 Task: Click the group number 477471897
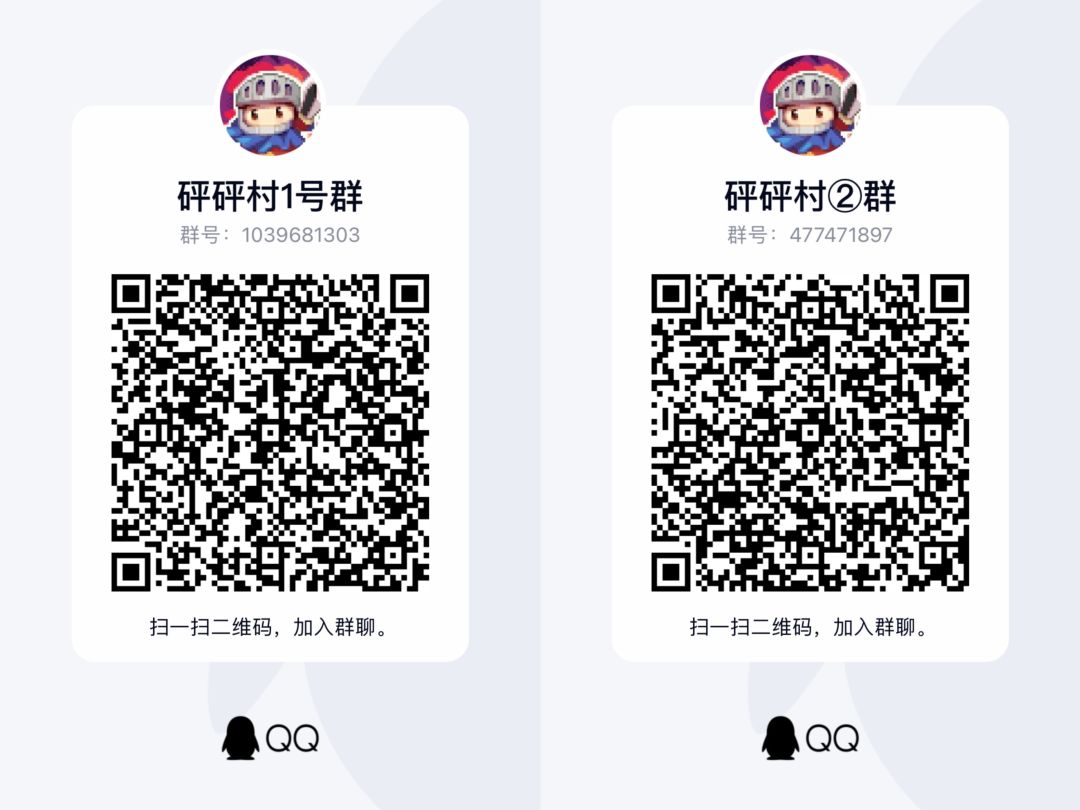[x=841, y=235]
